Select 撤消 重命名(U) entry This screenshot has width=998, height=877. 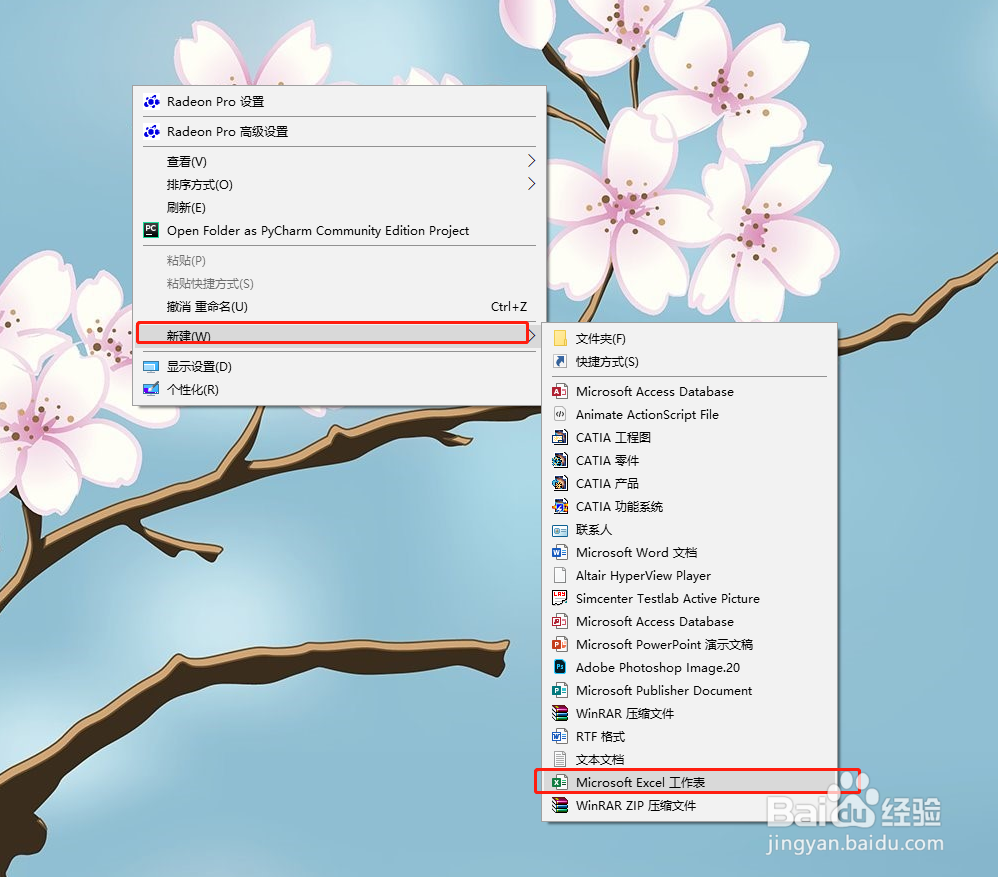click(x=339, y=307)
